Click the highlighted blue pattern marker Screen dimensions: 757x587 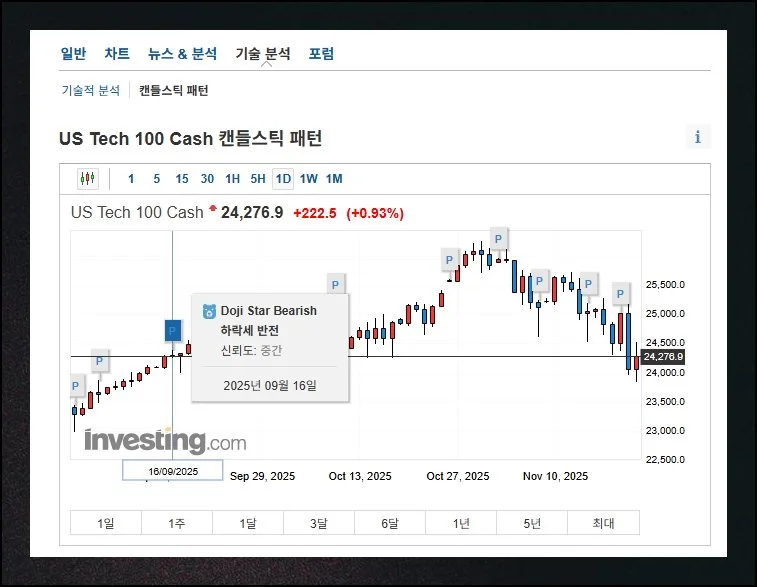click(172, 330)
